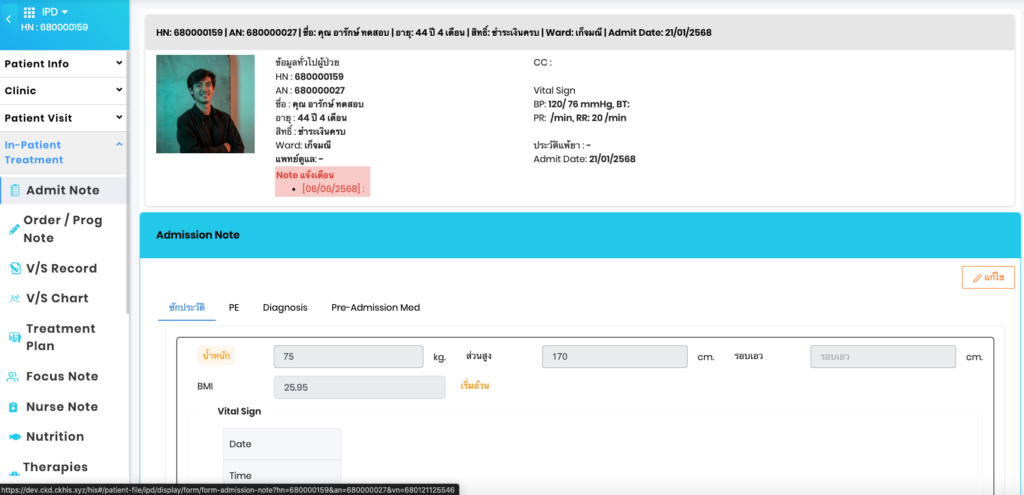
Task: Switch to the PE tab
Action: [233, 308]
